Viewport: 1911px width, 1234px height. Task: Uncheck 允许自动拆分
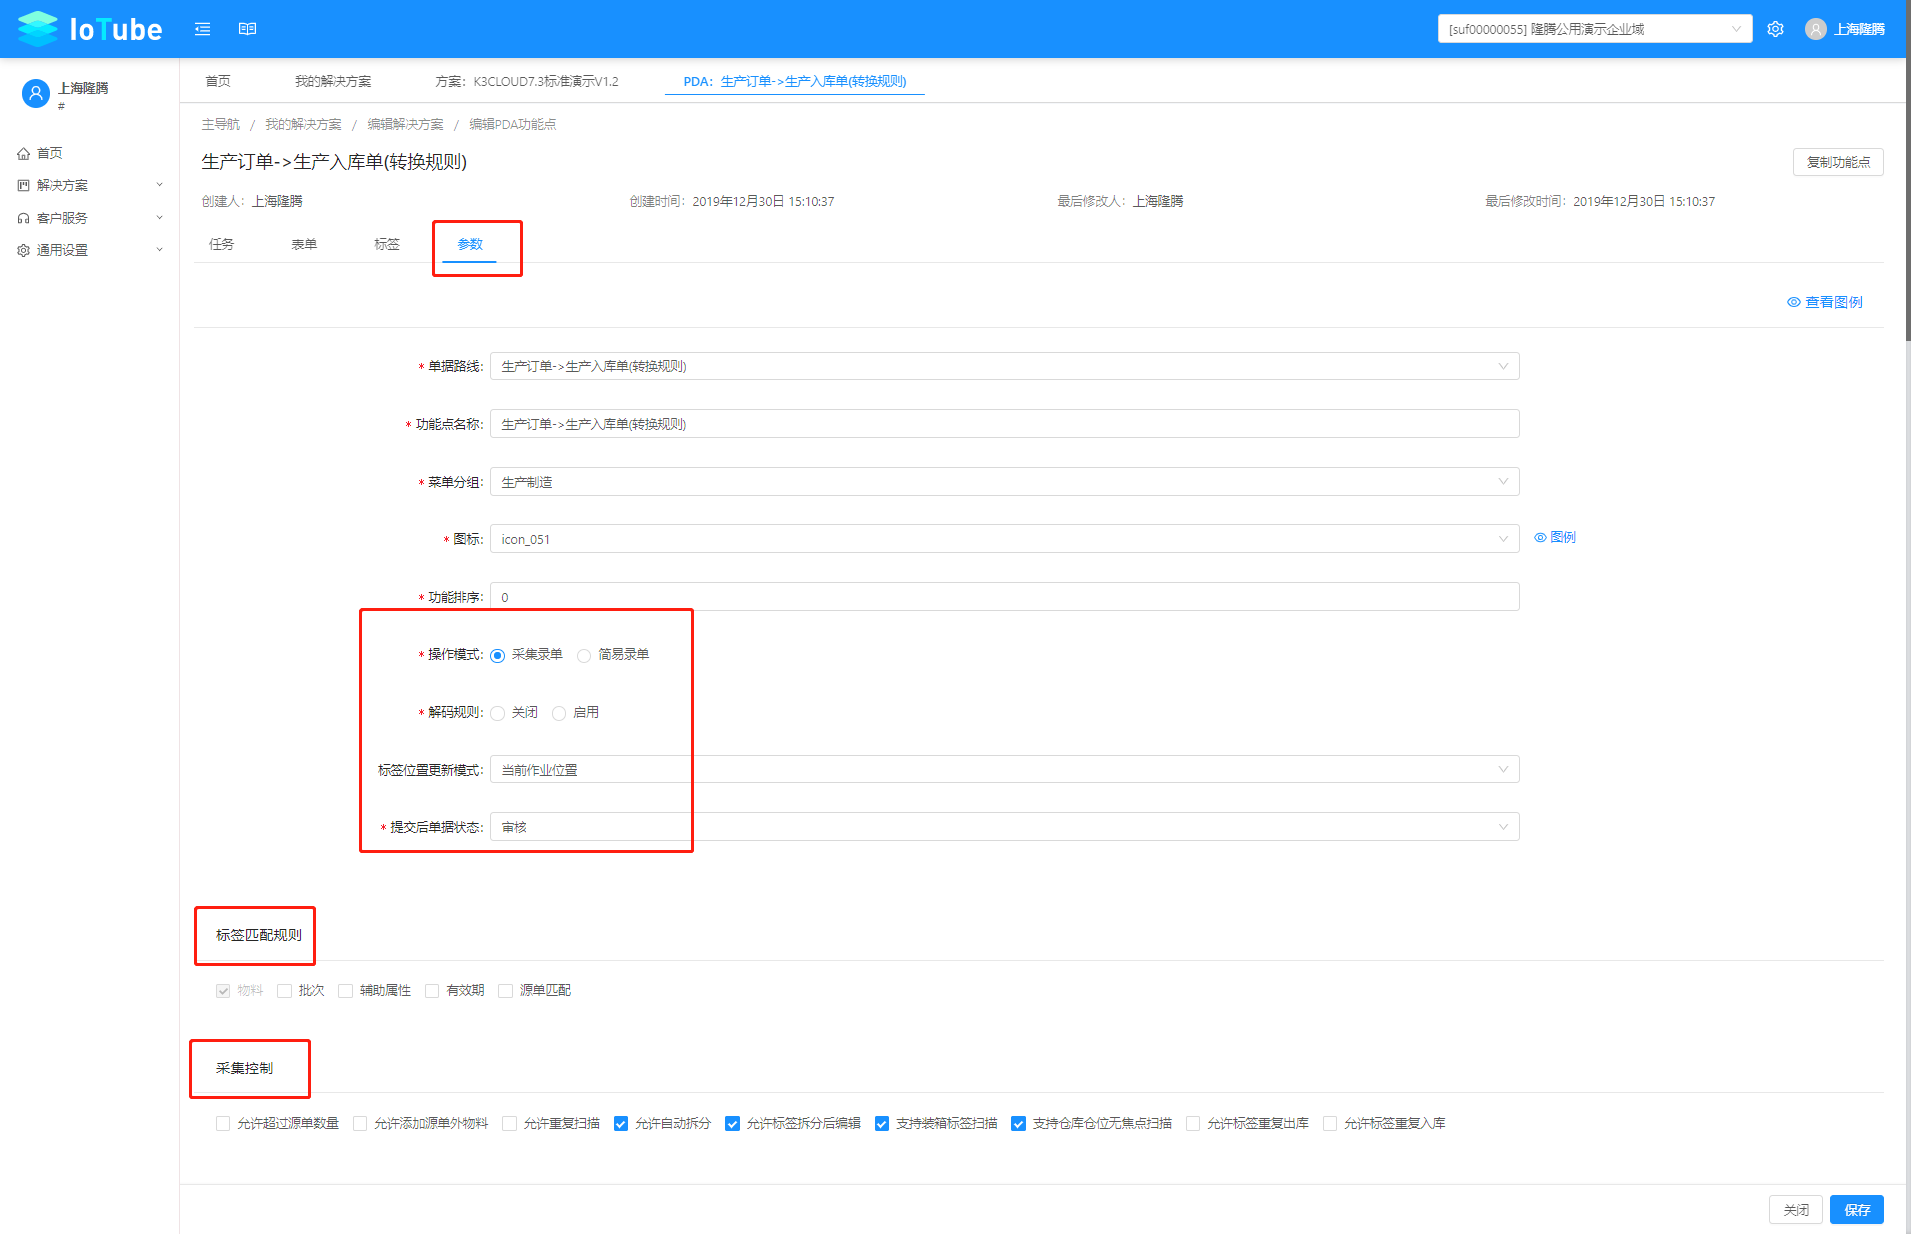pyautogui.click(x=621, y=1124)
